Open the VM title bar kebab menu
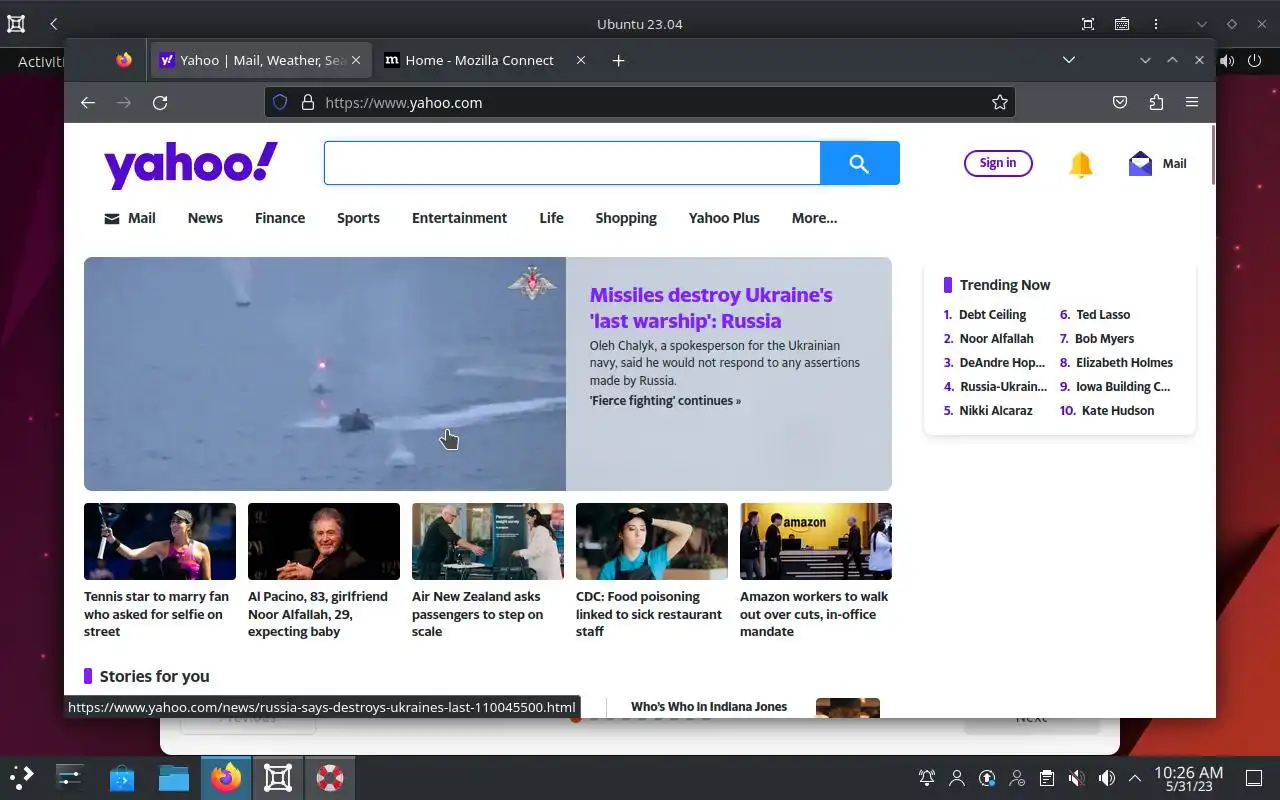This screenshot has width=1280, height=800. (x=1156, y=24)
